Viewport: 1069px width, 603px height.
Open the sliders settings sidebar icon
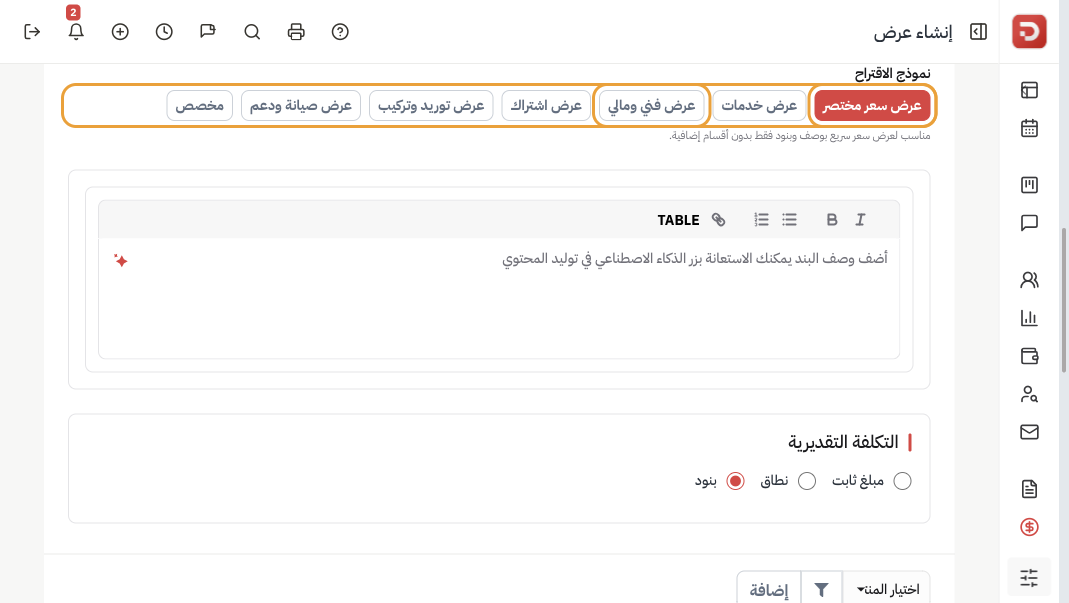1029,578
